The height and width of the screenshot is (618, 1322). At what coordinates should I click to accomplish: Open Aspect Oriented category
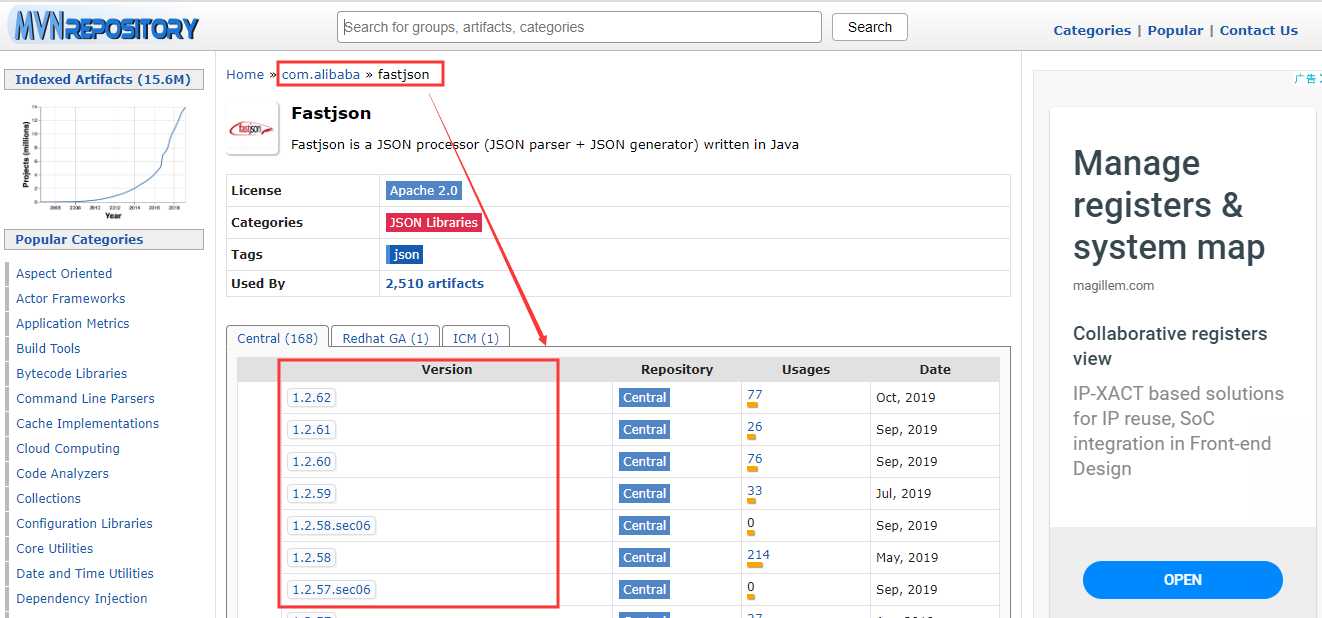pyautogui.click(x=64, y=273)
